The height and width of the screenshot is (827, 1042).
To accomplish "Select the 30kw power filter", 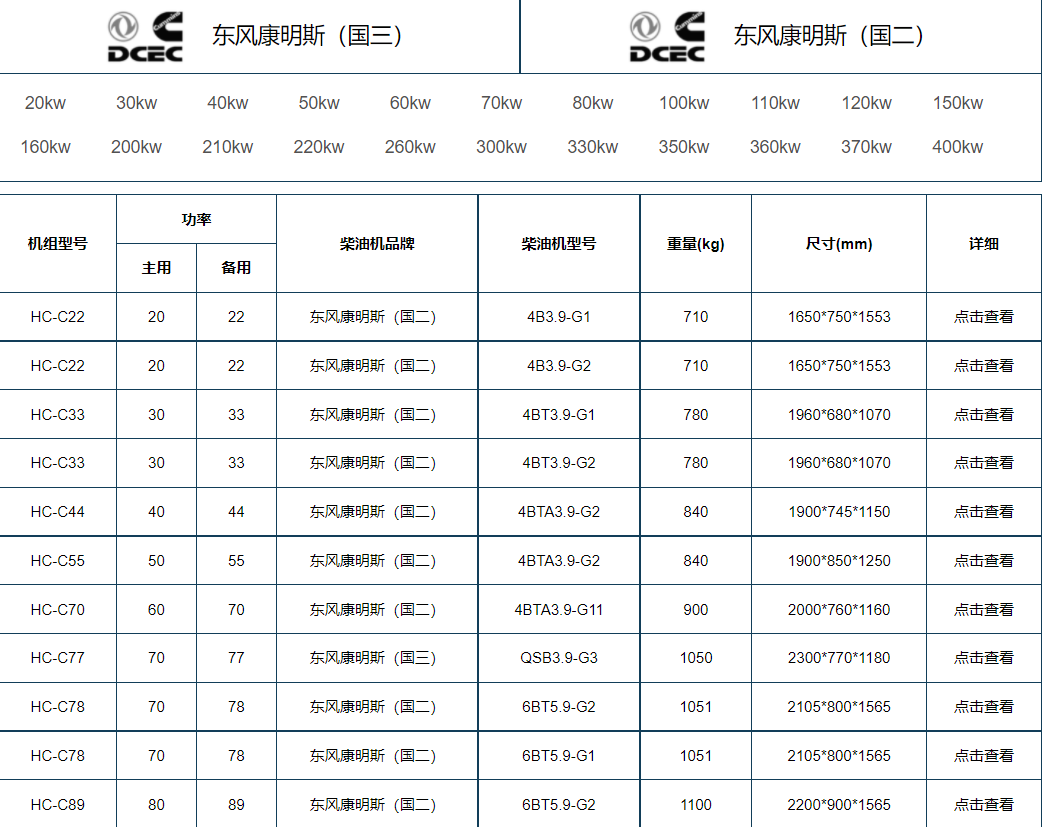I will 136,103.
